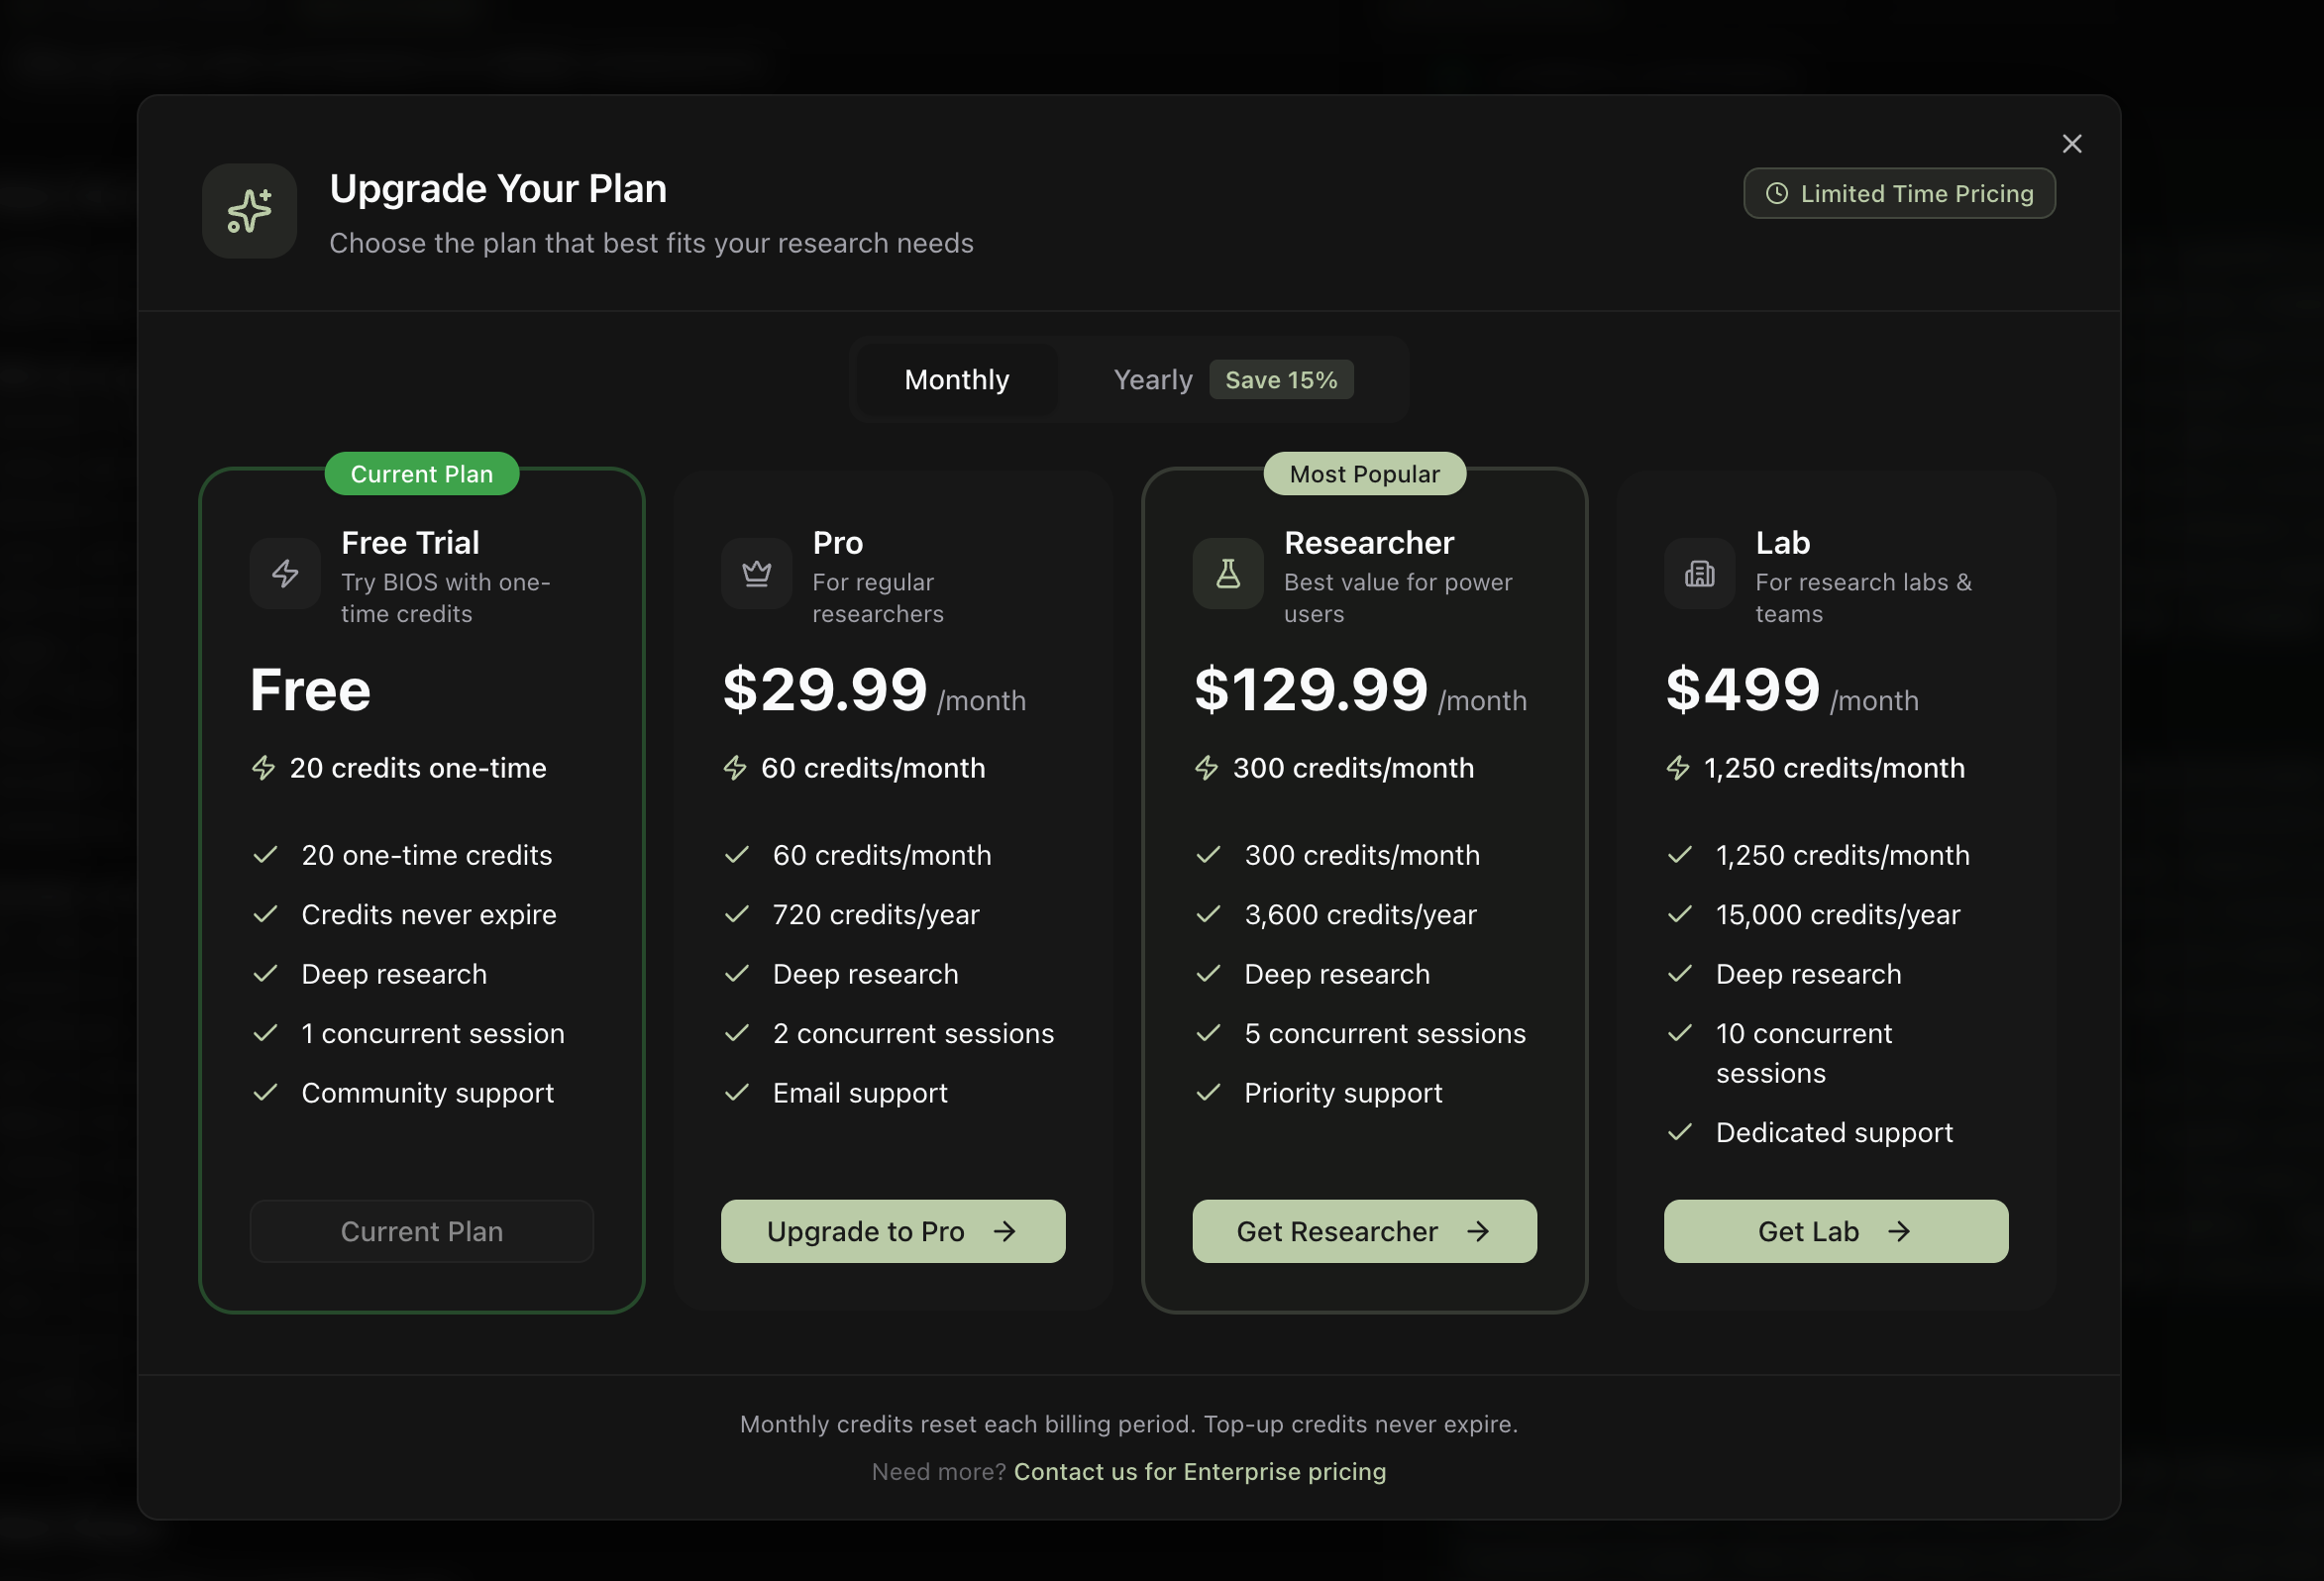Image resolution: width=2324 pixels, height=1581 pixels.
Task: Click the crown icon for Pro plan
Action: point(756,573)
